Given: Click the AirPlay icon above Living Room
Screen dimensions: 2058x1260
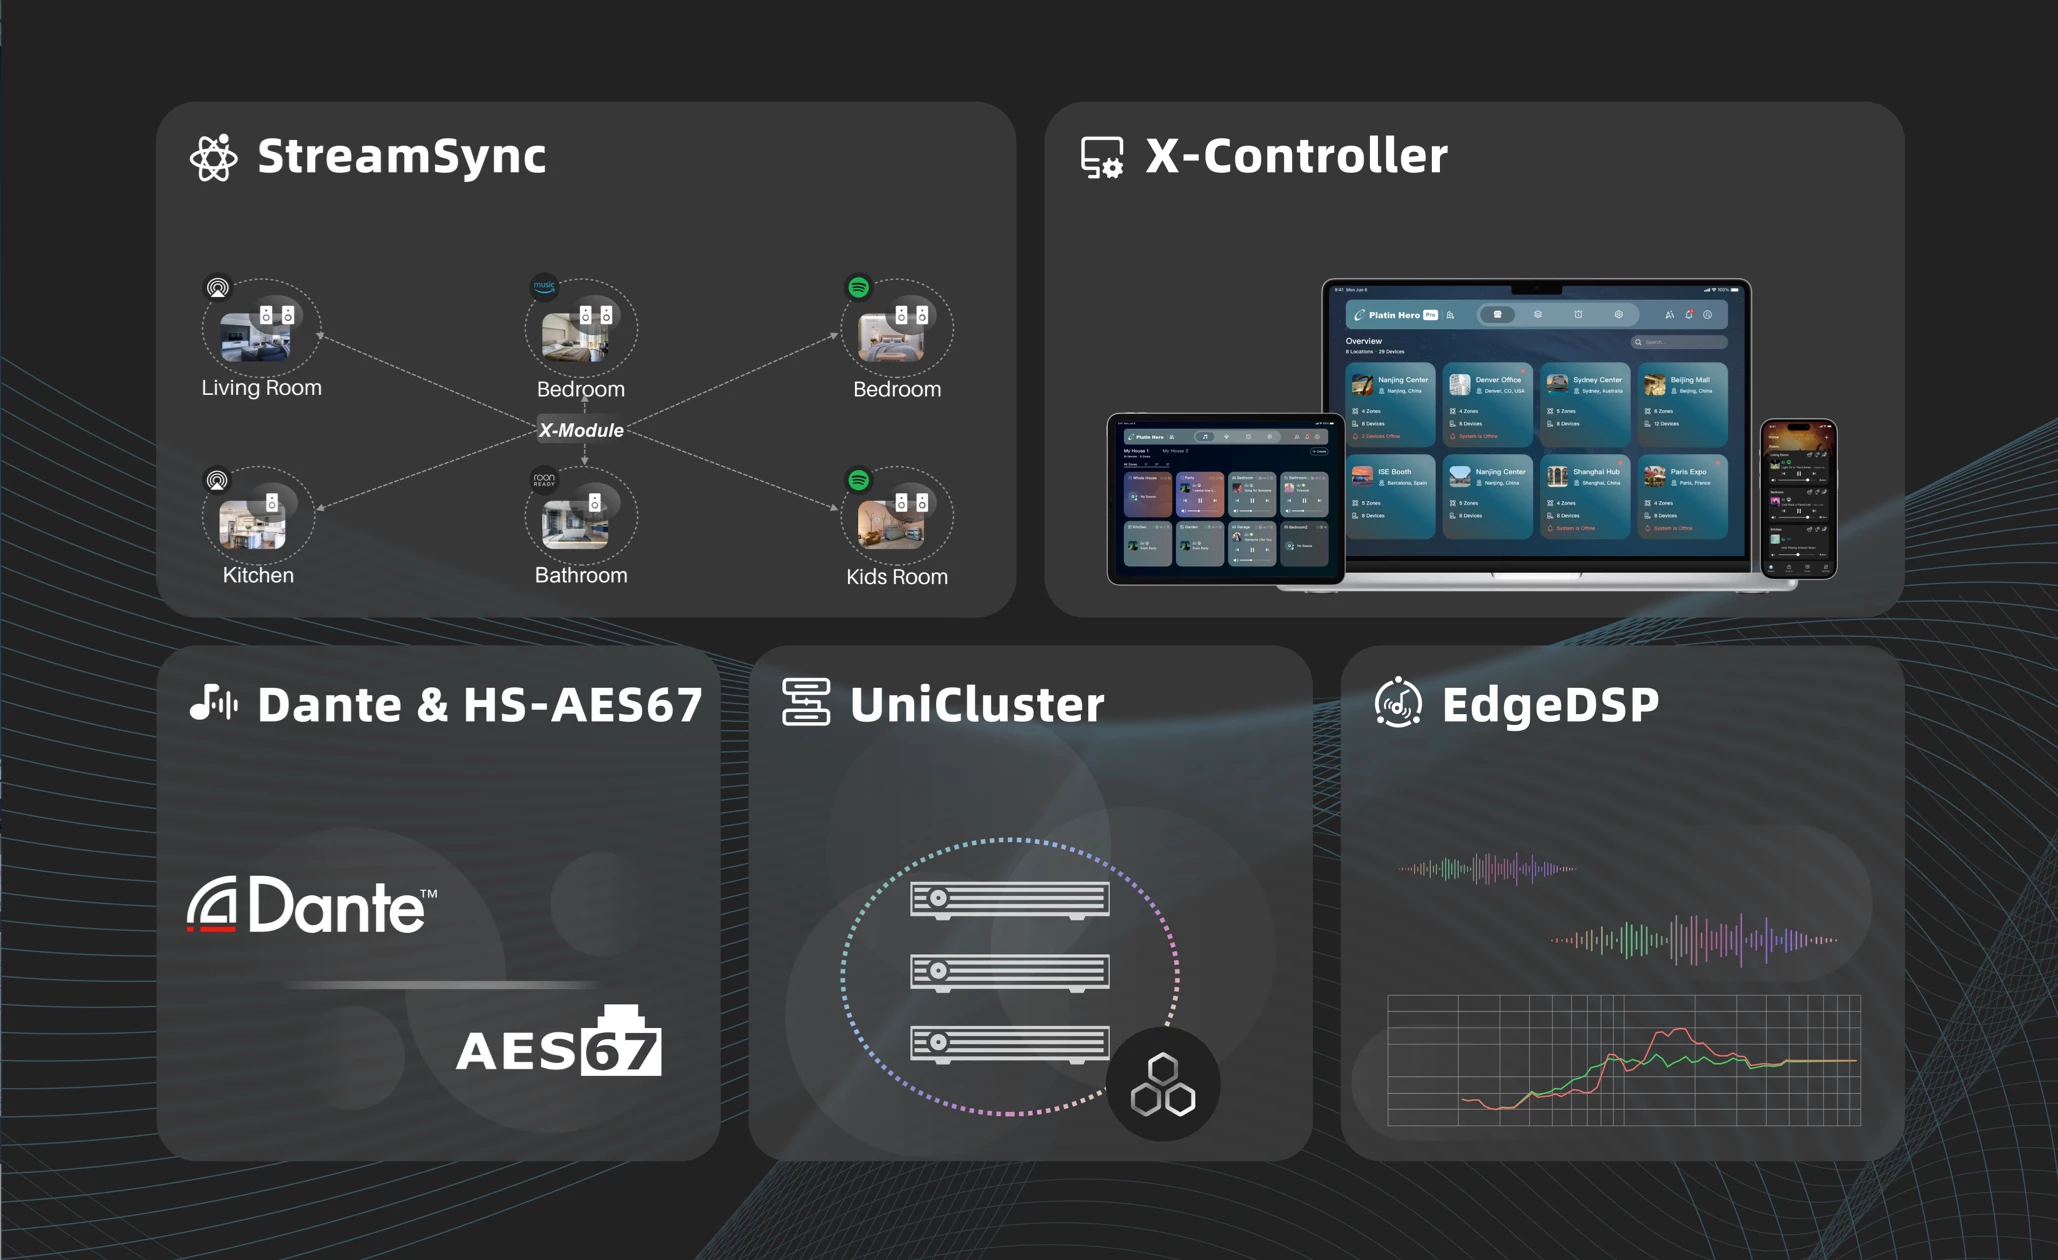Looking at the screenshot, I should tap(217, 288).
